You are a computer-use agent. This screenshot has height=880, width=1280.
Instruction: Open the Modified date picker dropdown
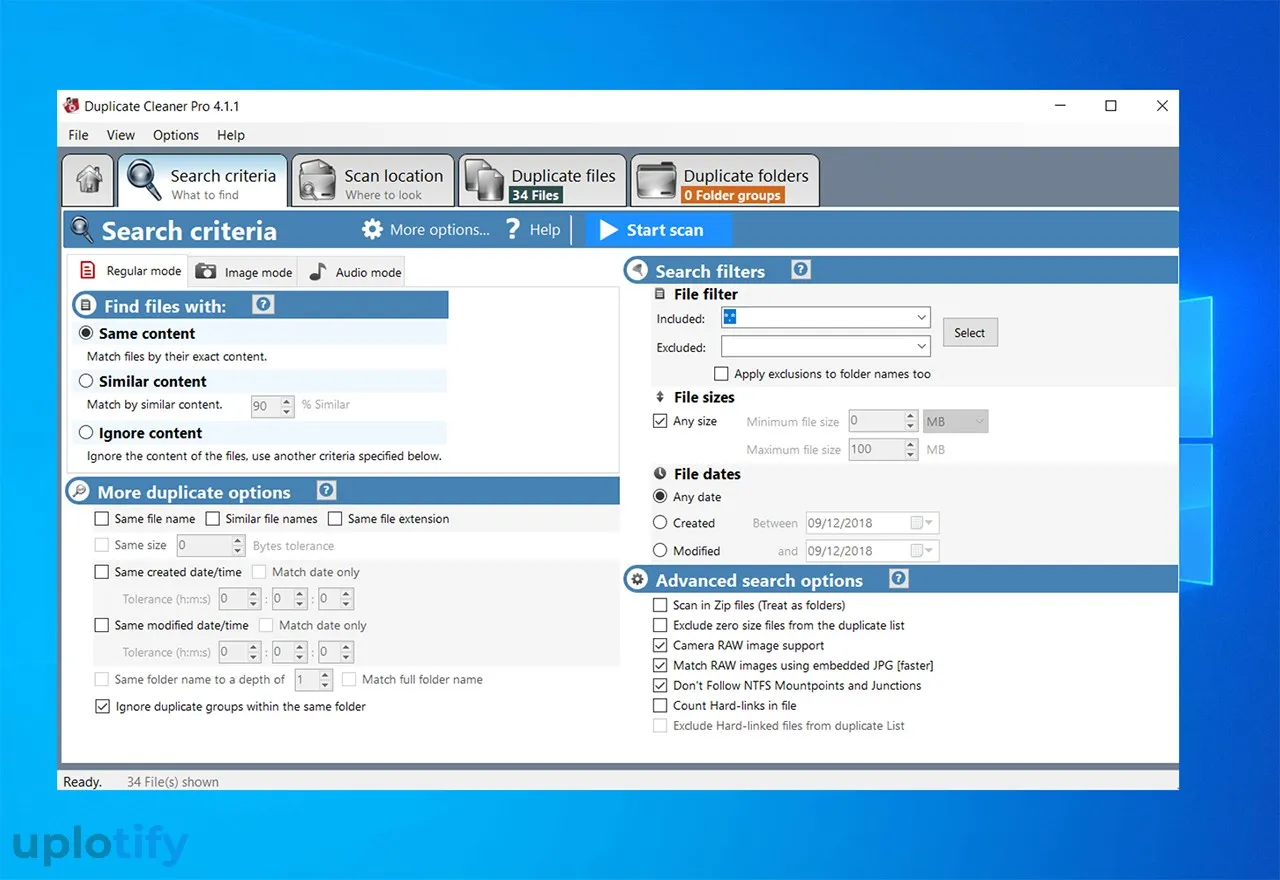(x=923, y=551)
